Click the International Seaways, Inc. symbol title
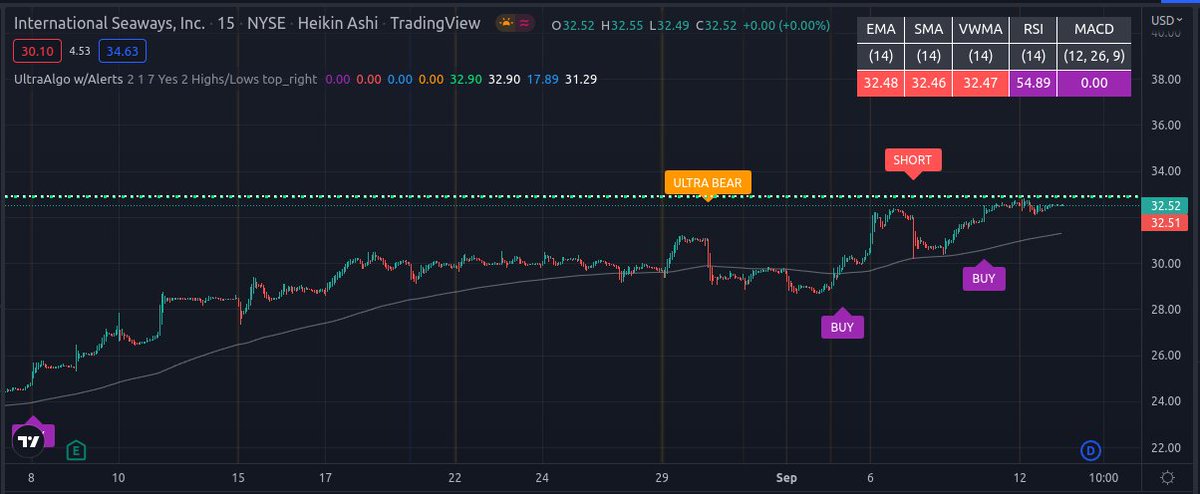1200x494 pixels. 107,23
